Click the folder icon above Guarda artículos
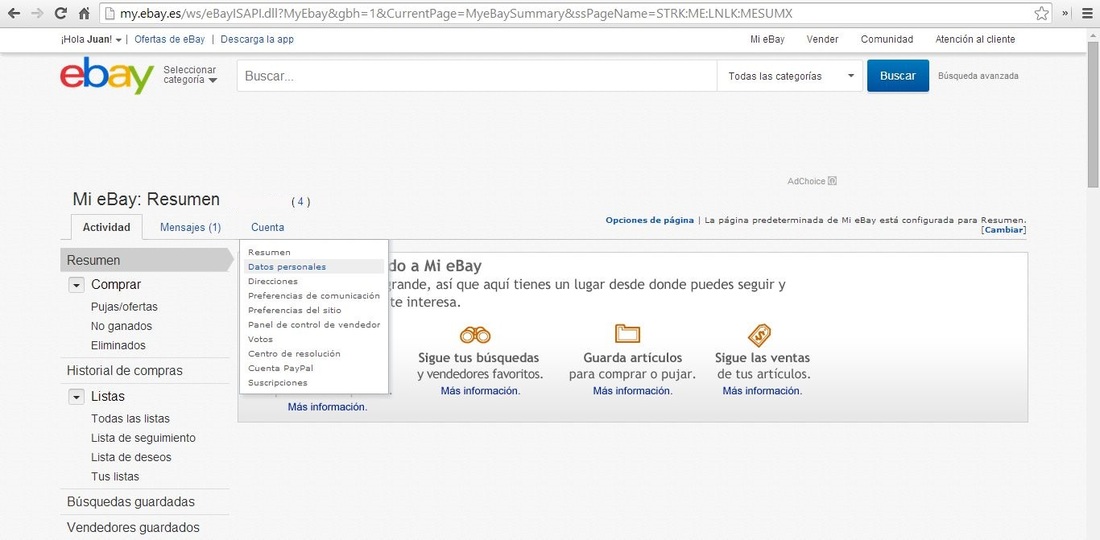The height and width of the screenshot is (540, 1100). click(x=627, y=333)
